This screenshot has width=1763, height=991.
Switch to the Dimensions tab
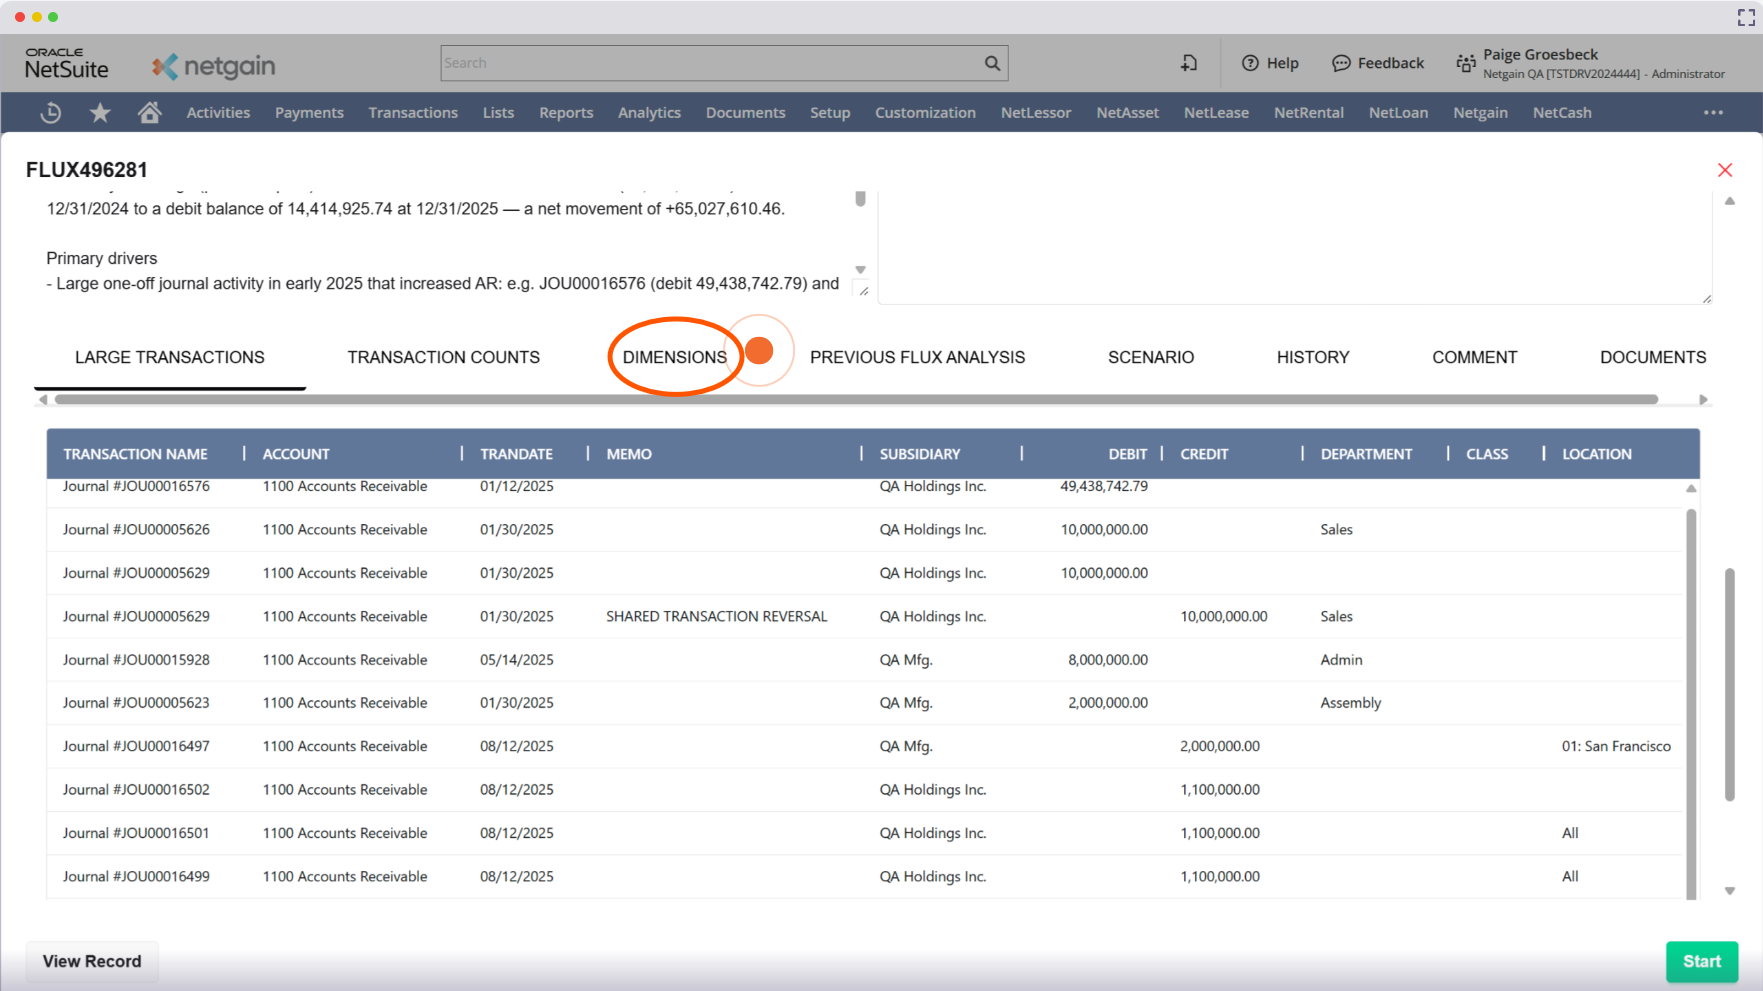tap(674, 357)
